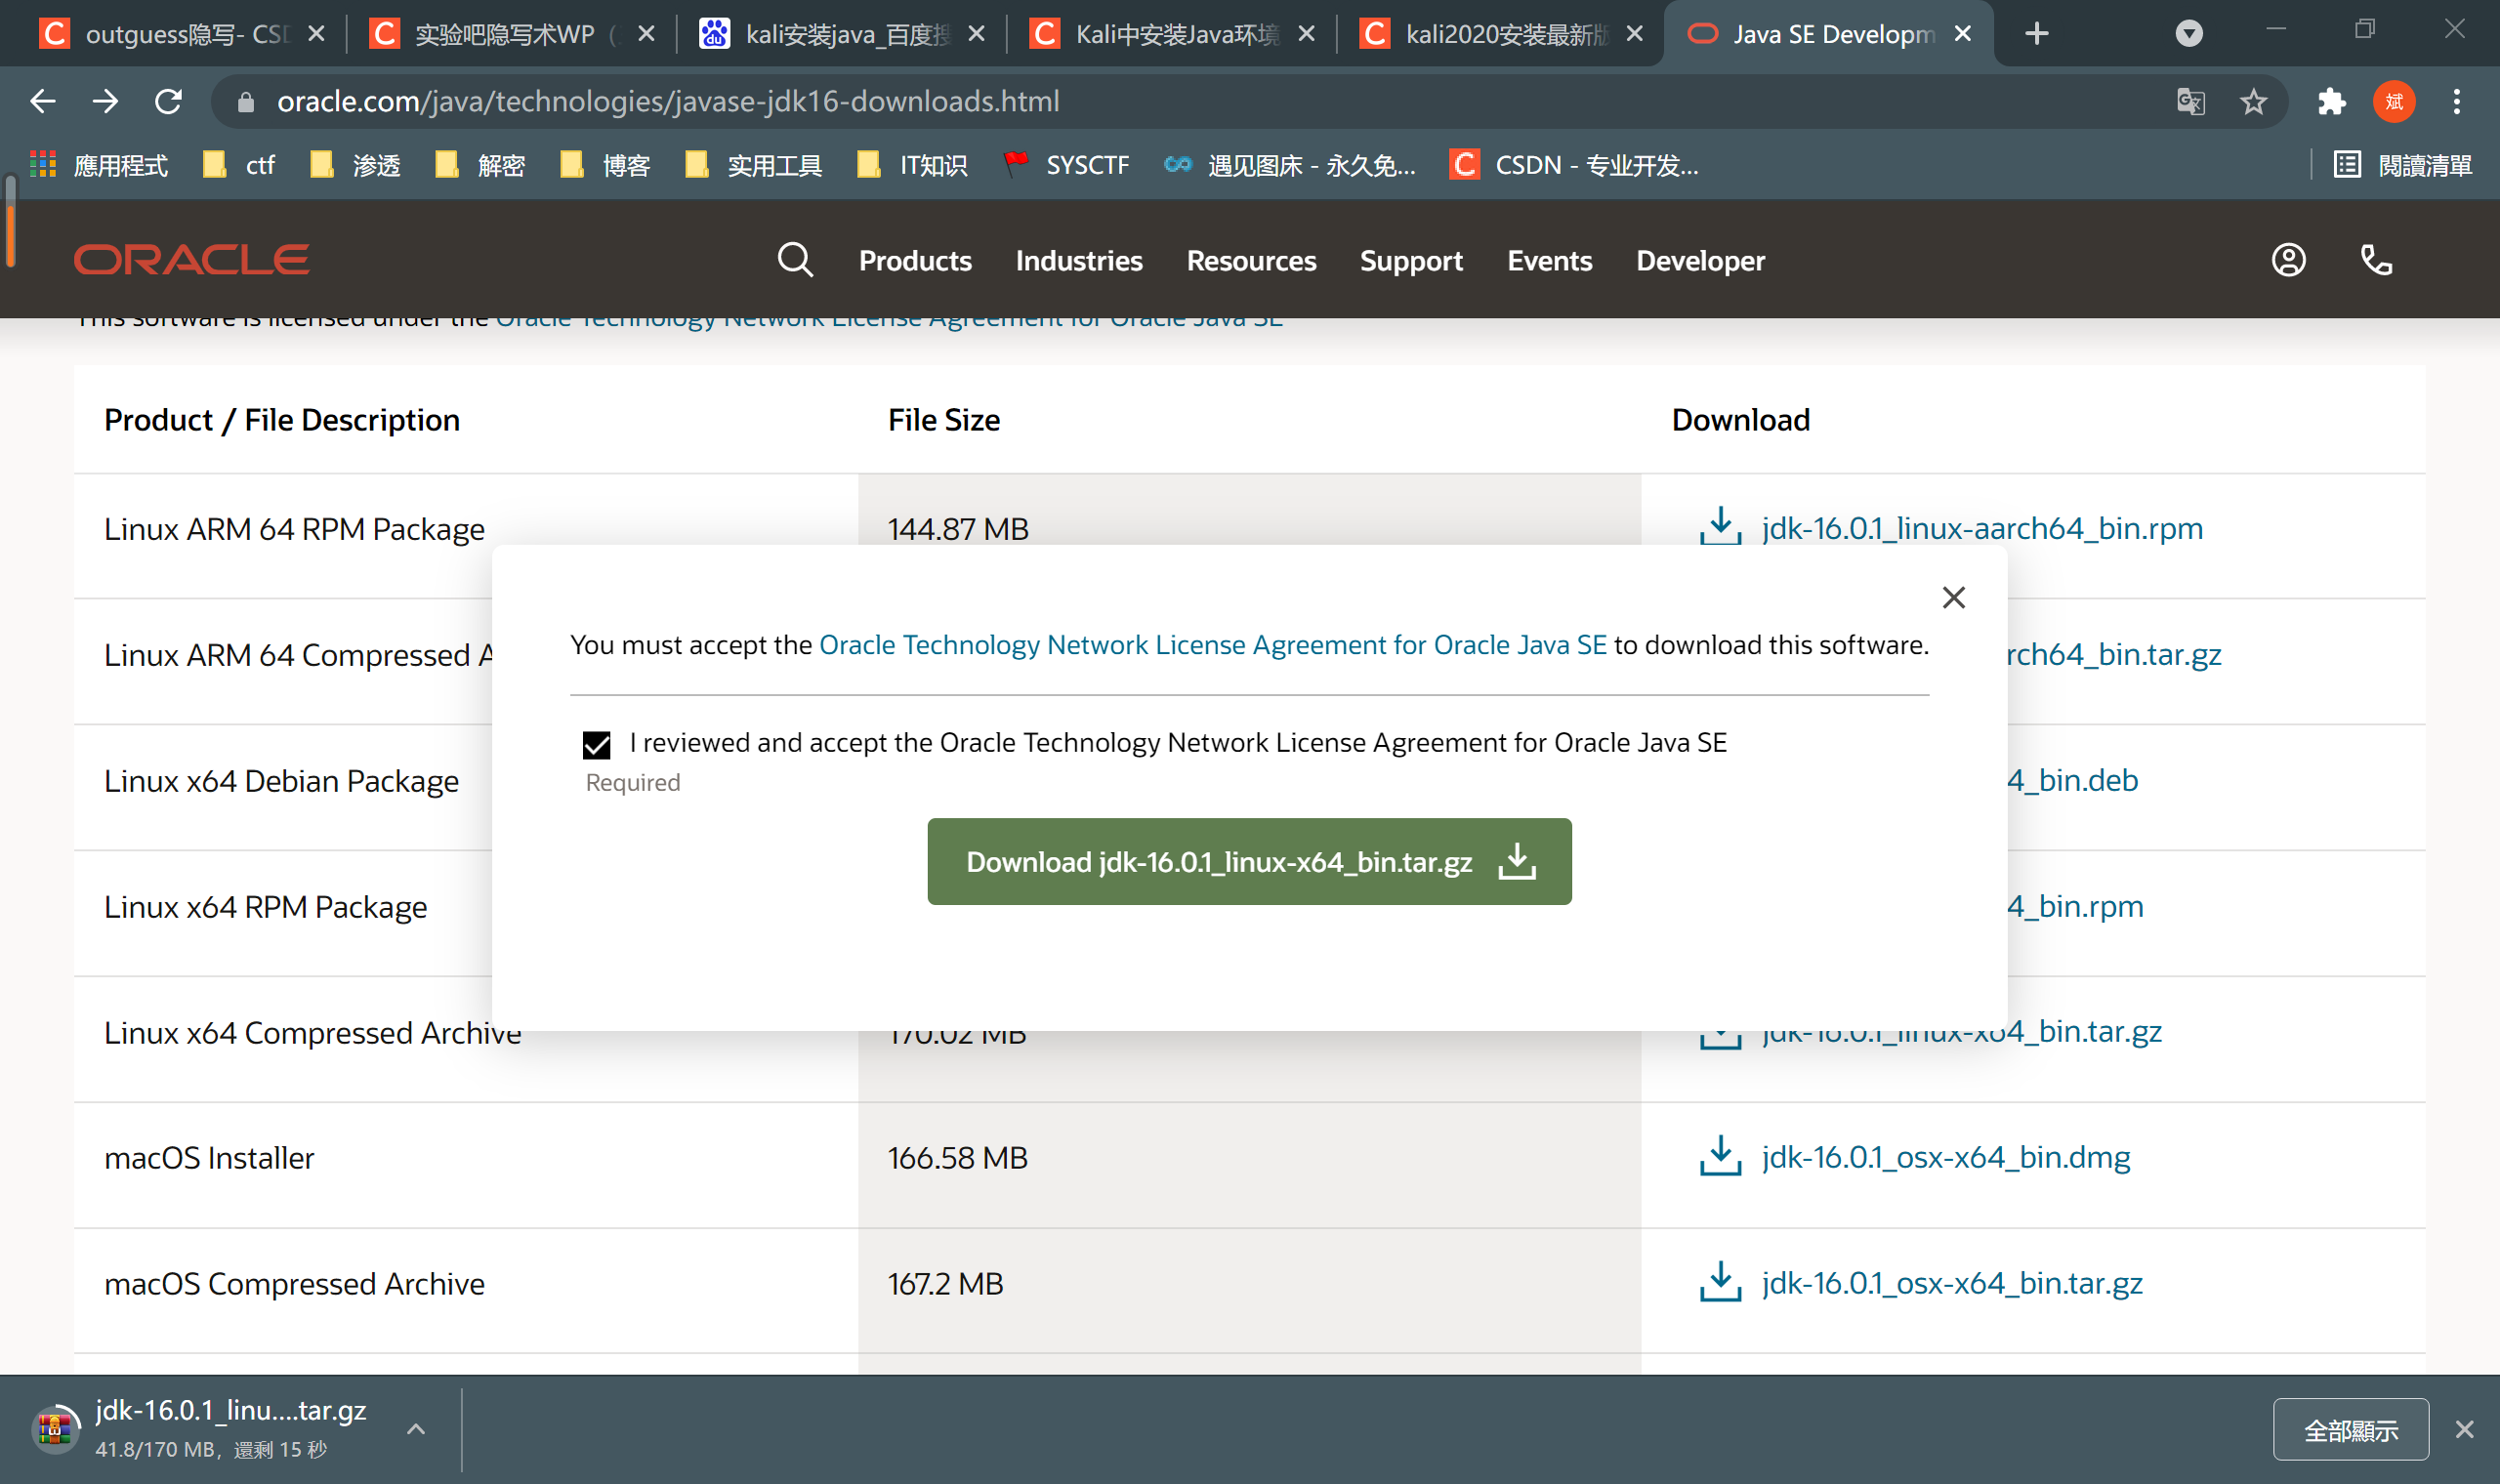The height and width of the screenshot is (1484, 2500).
Task: Bookmark this page with the star icon
Action: [x=2253, y=101]
